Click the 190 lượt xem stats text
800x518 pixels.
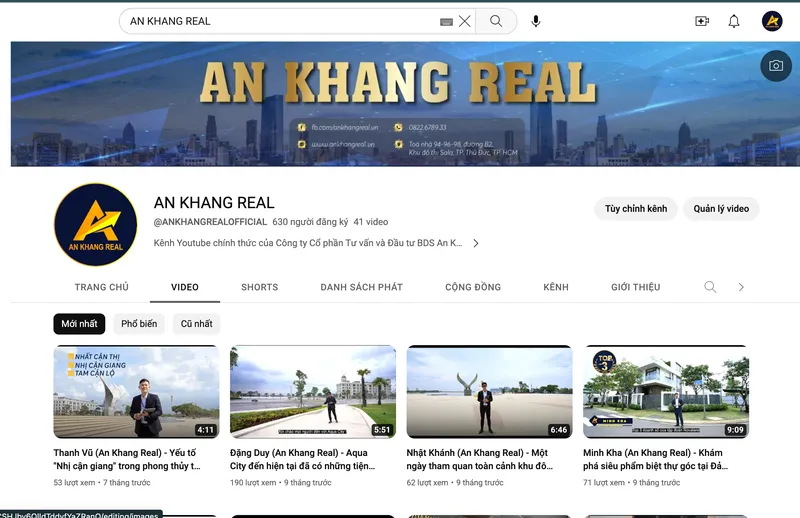click(x=253, y=483)
